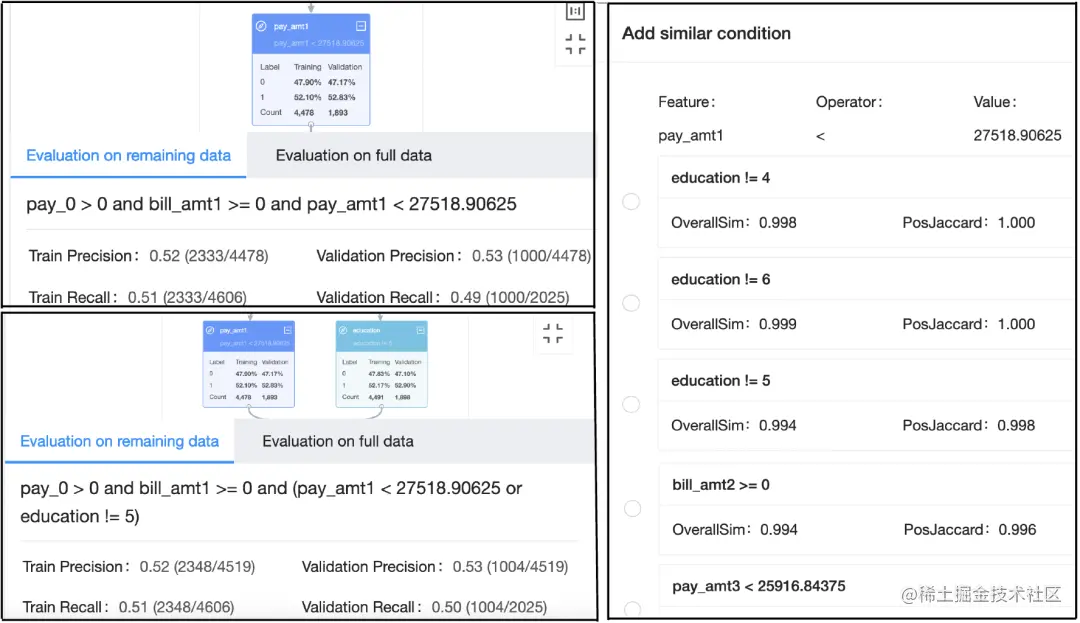Click the rule text ending 'pay_amt1 < 27518.90625'
1080x623 pixels.
271,204
